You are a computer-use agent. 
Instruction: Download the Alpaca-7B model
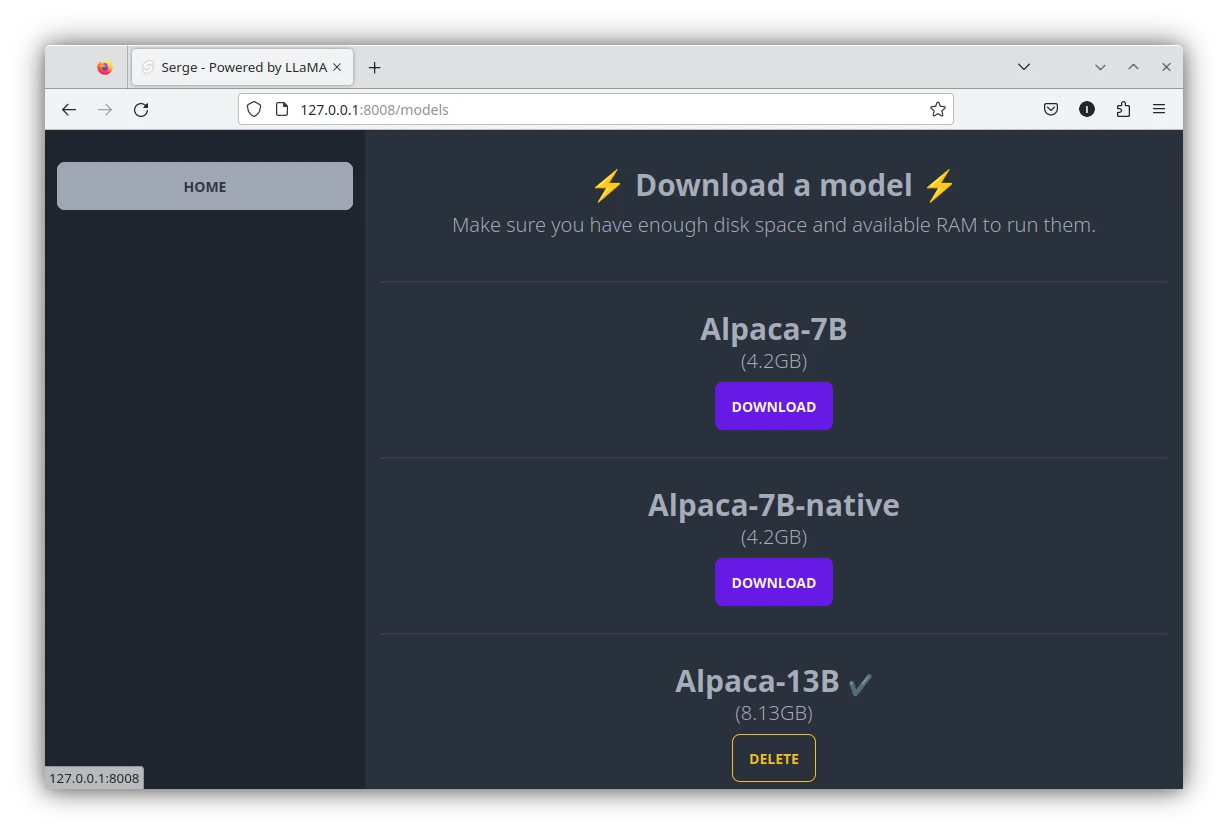pyautogui.click(x=773, y=407)
